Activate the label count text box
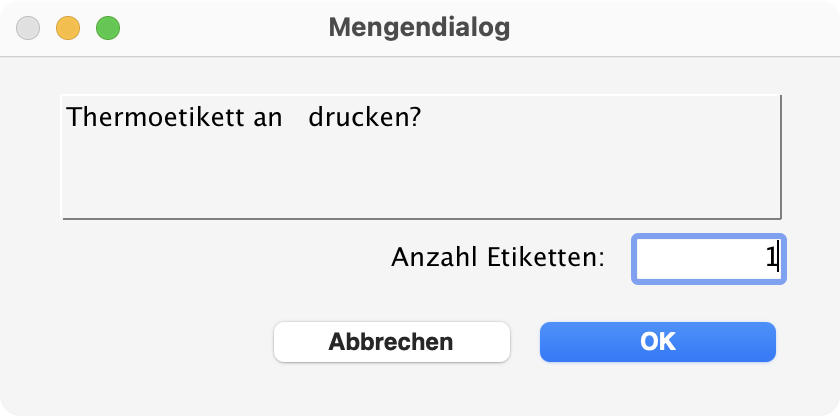 click(x=708, y=258)
